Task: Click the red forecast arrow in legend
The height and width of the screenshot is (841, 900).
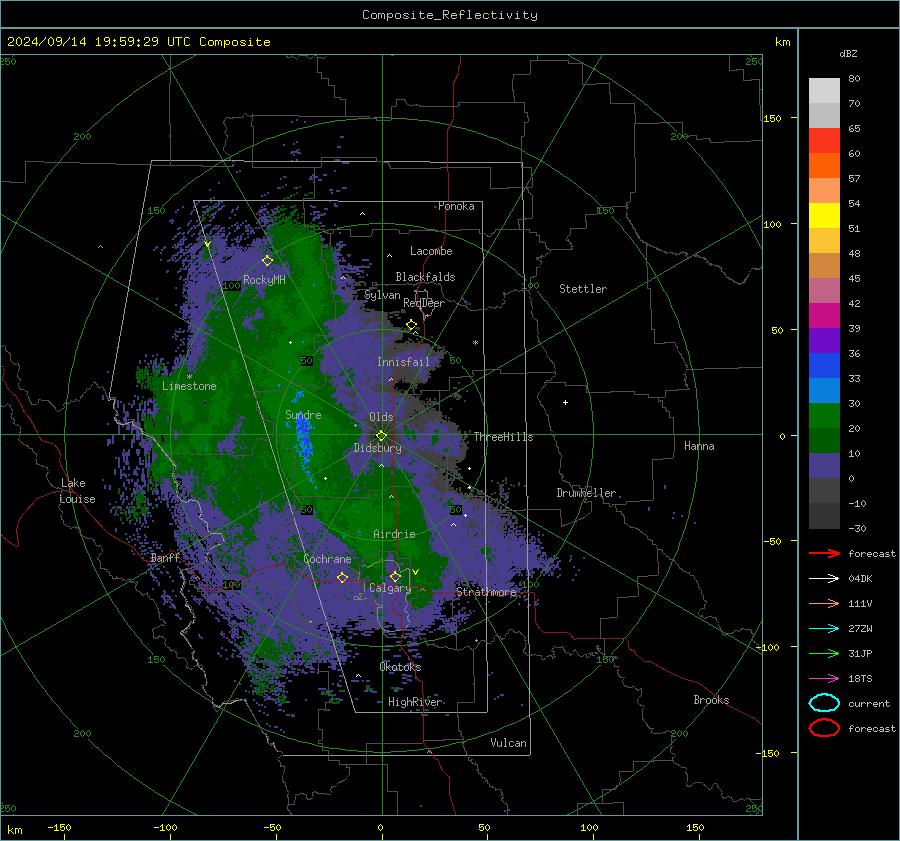Action: point(824,553)
